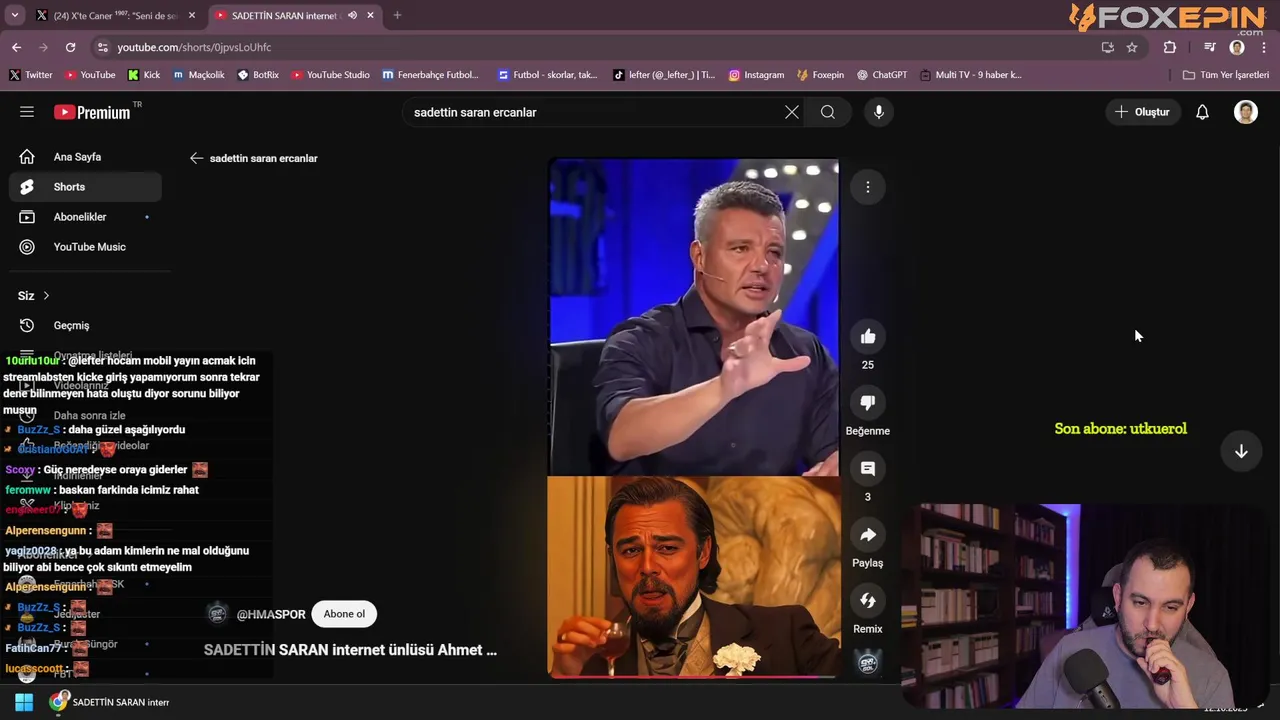Share the Short via Paylaş
This screenshot has width=1280, height=720.
pyautogui.click(x=868, y=535)
